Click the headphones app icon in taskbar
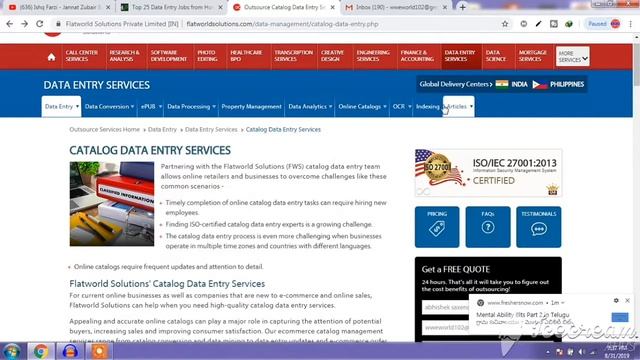This screenshot has height=360, width=640. (x=70, y=351)
